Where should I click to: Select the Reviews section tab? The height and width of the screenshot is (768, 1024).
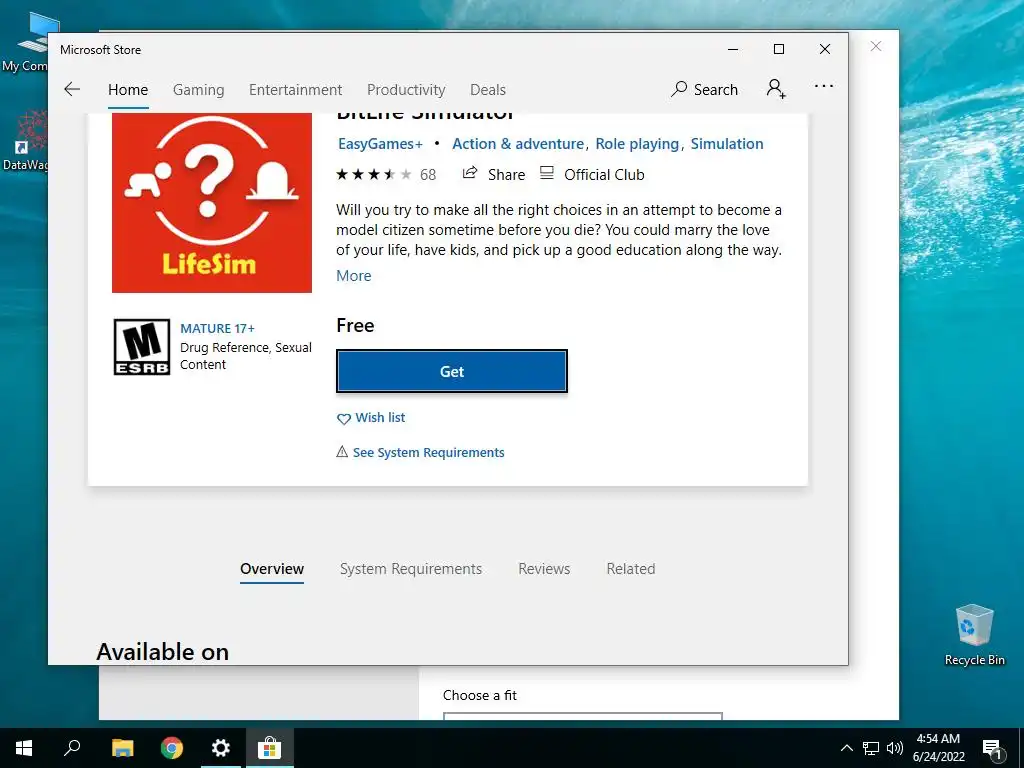tap(544, 569)
